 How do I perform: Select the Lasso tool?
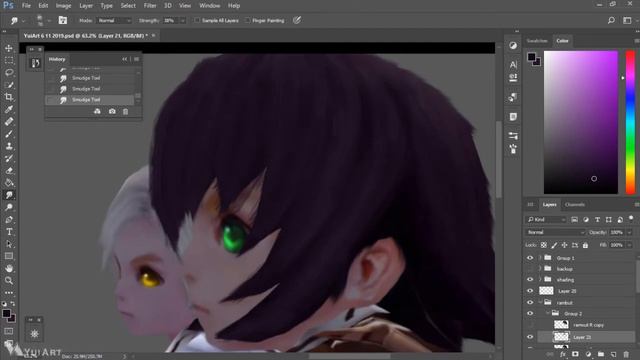9,73
